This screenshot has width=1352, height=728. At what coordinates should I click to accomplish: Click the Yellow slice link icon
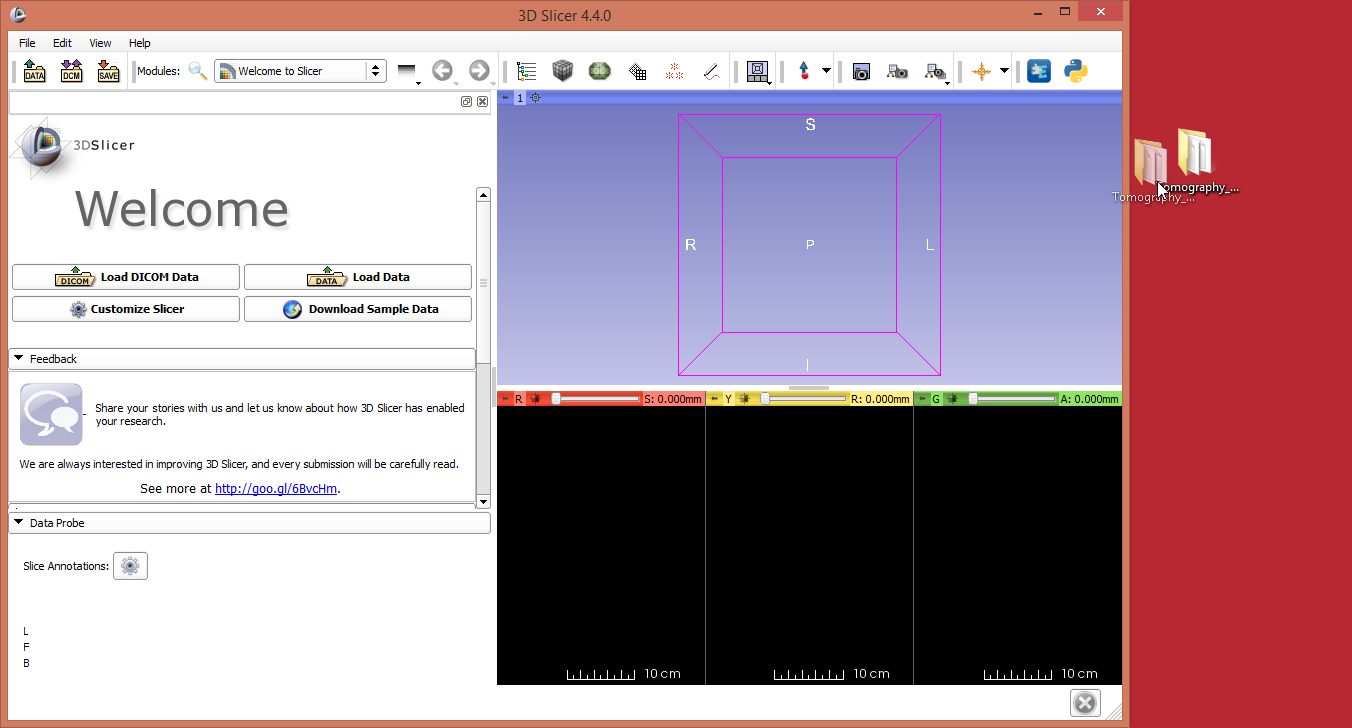tap(745, 399)
